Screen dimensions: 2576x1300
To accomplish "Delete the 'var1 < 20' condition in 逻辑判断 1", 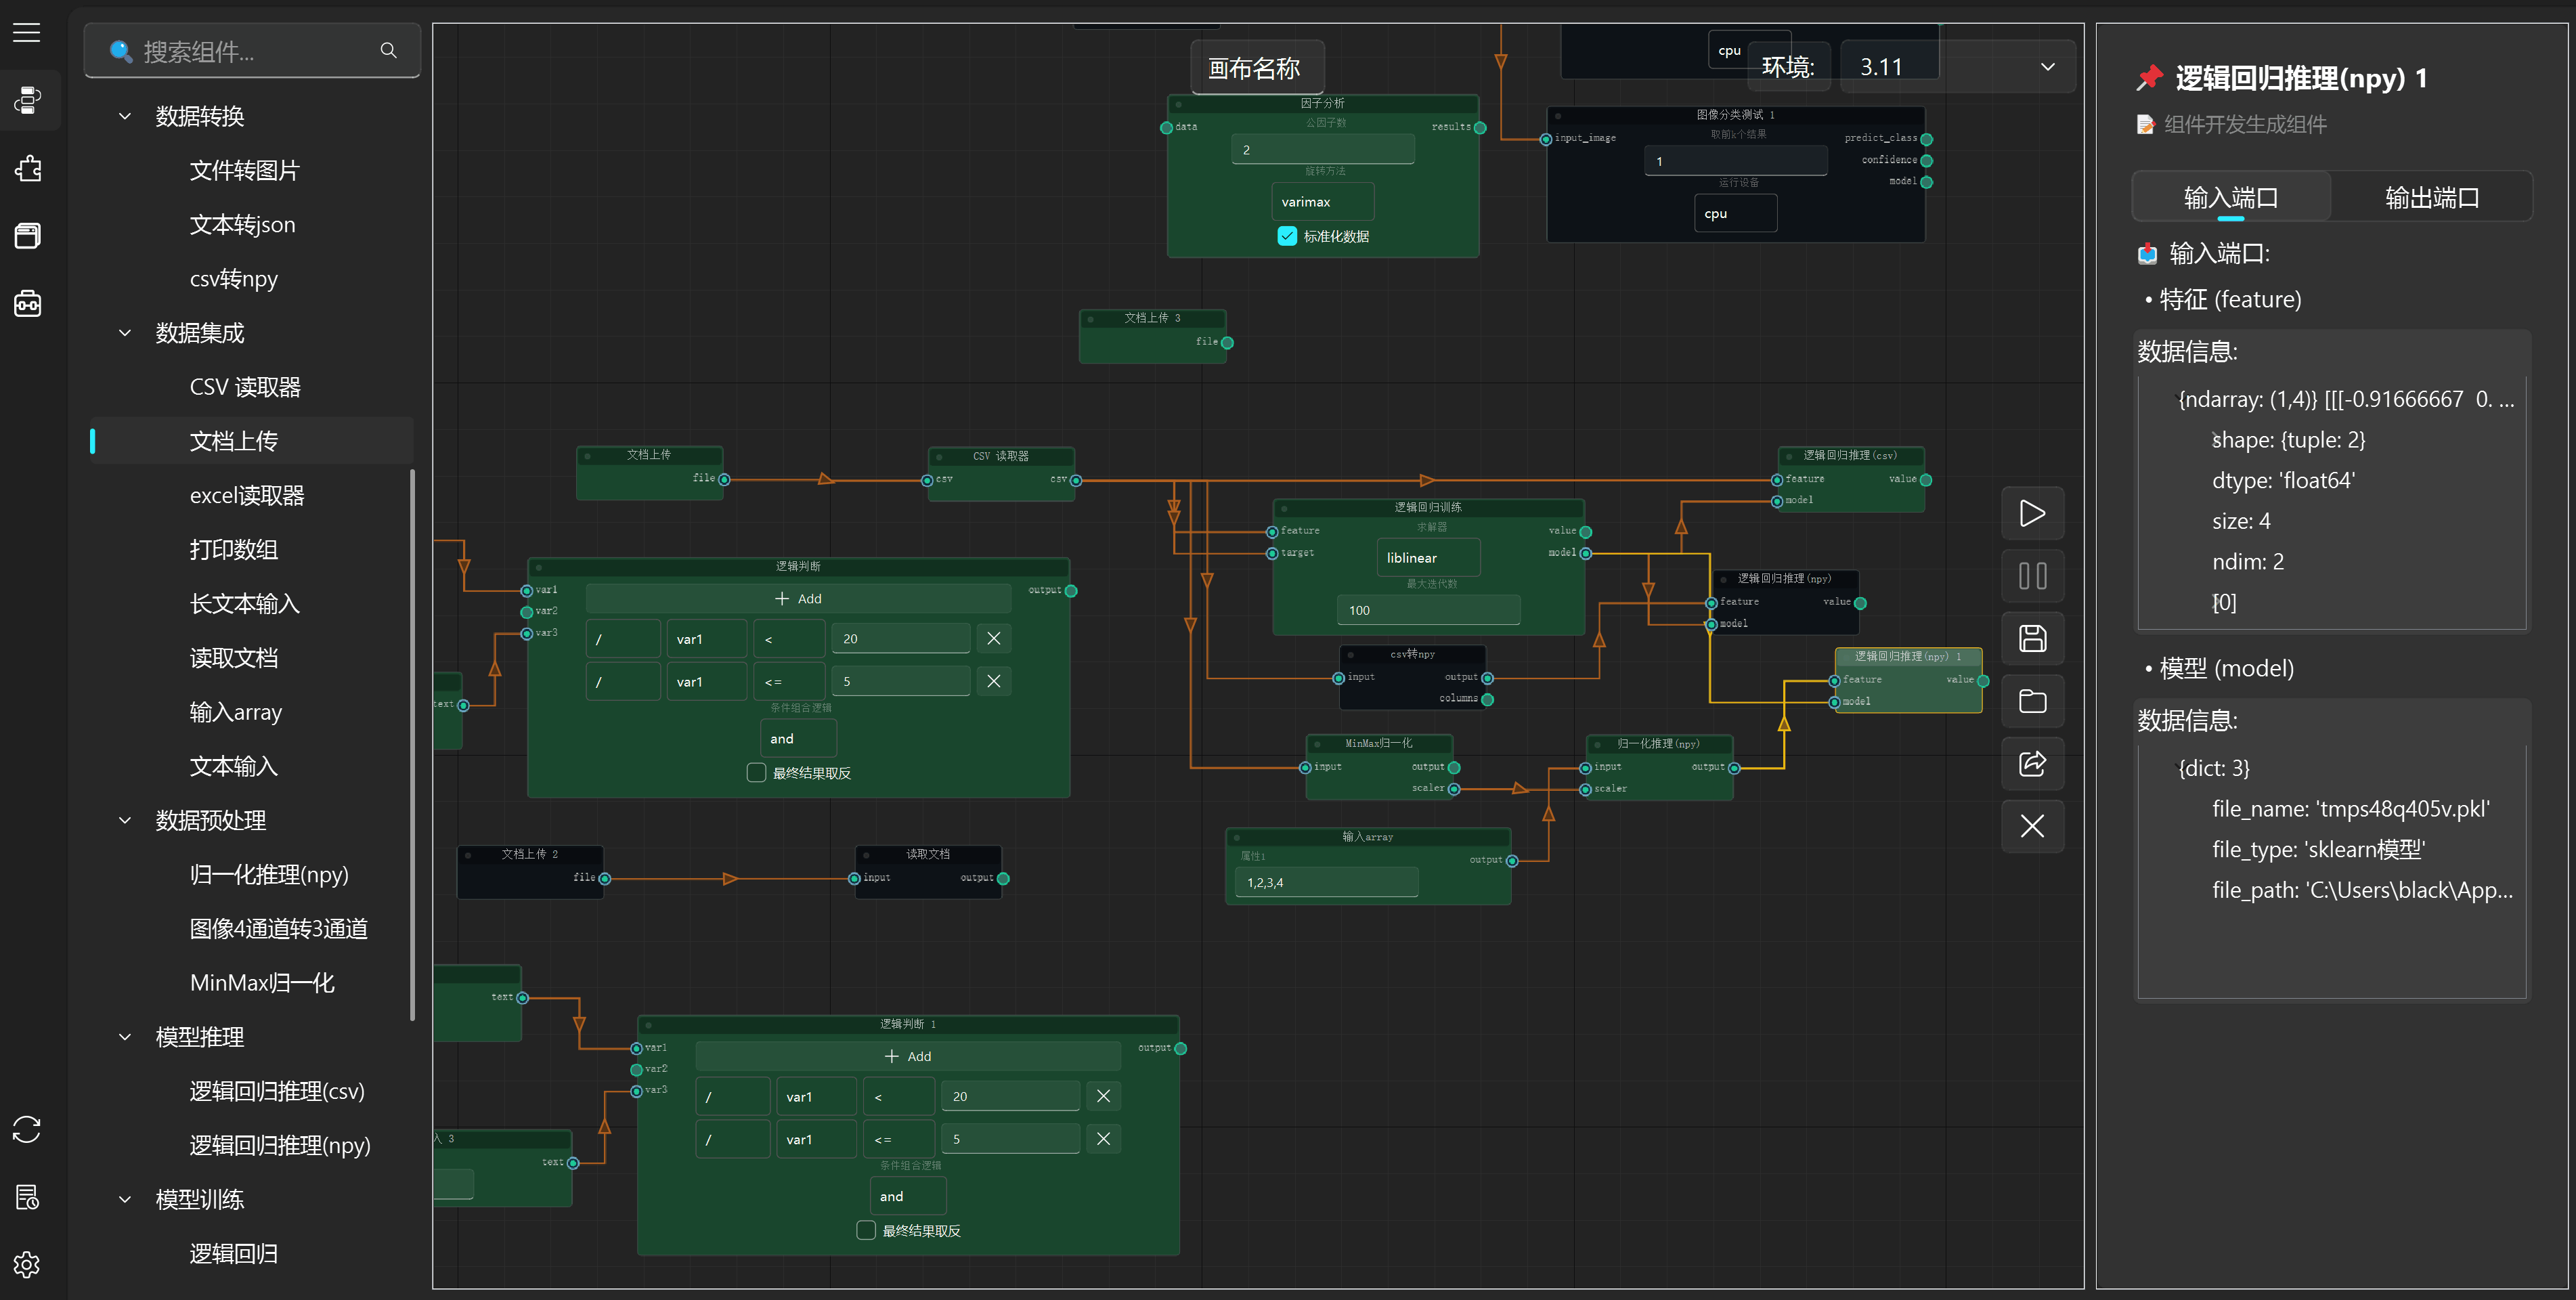I will click(x=1103, y=1096).
